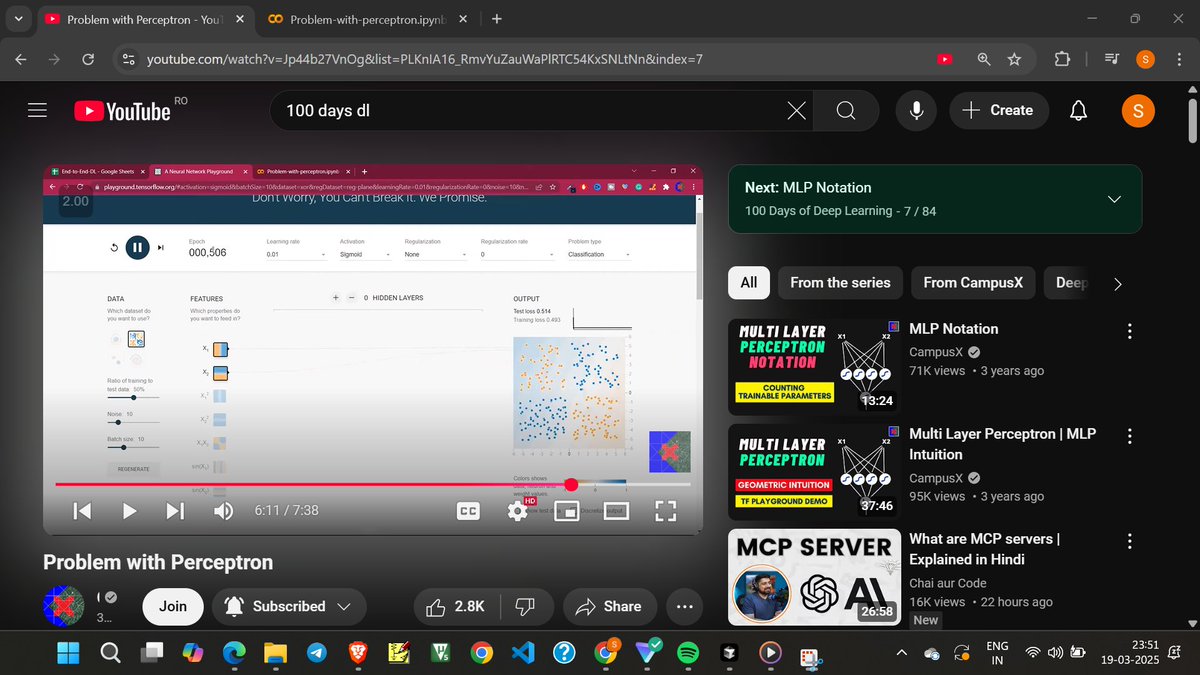Open more actions three-dot button

[684, 606]
